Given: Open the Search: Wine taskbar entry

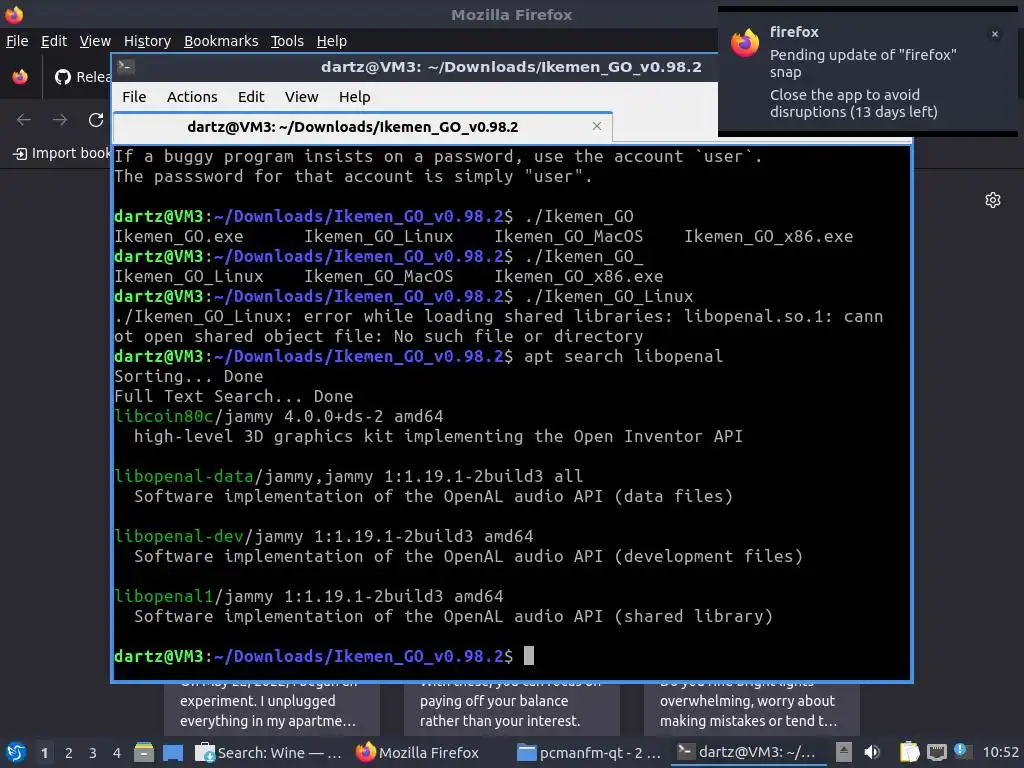Looking at the screenshot, I should pos(269,752).
